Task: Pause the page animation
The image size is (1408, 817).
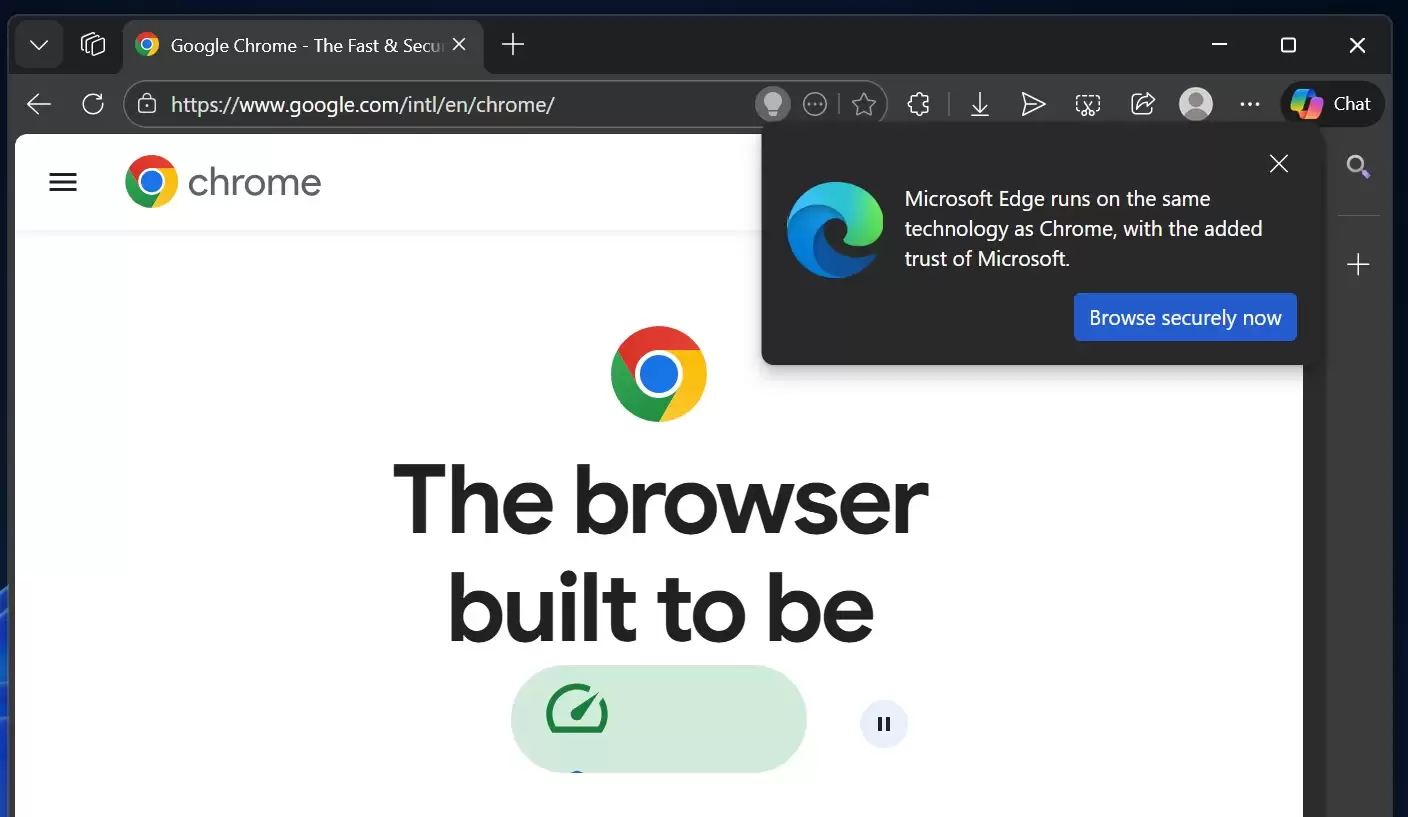Action: [x=884, y=723]
